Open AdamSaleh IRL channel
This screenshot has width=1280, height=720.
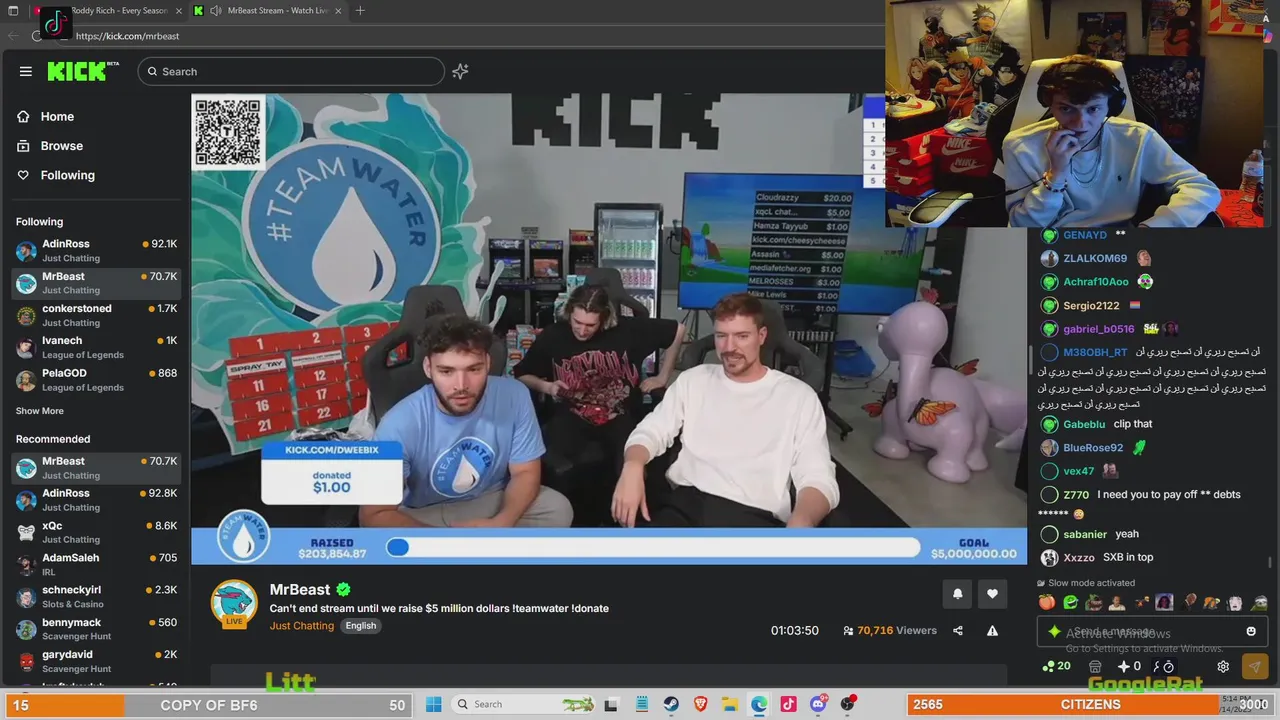click(96, 564)
